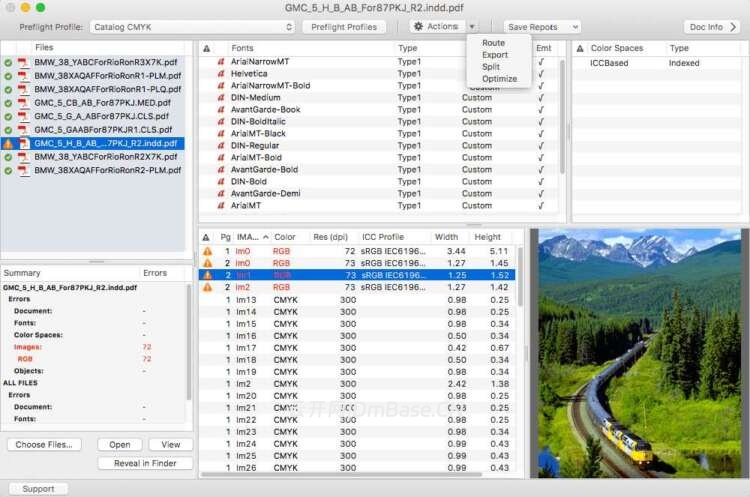Sort images by IMA... column header
The height and width of the screenshot is (497, 750).
pyautogui.click(x=253, y=237)
